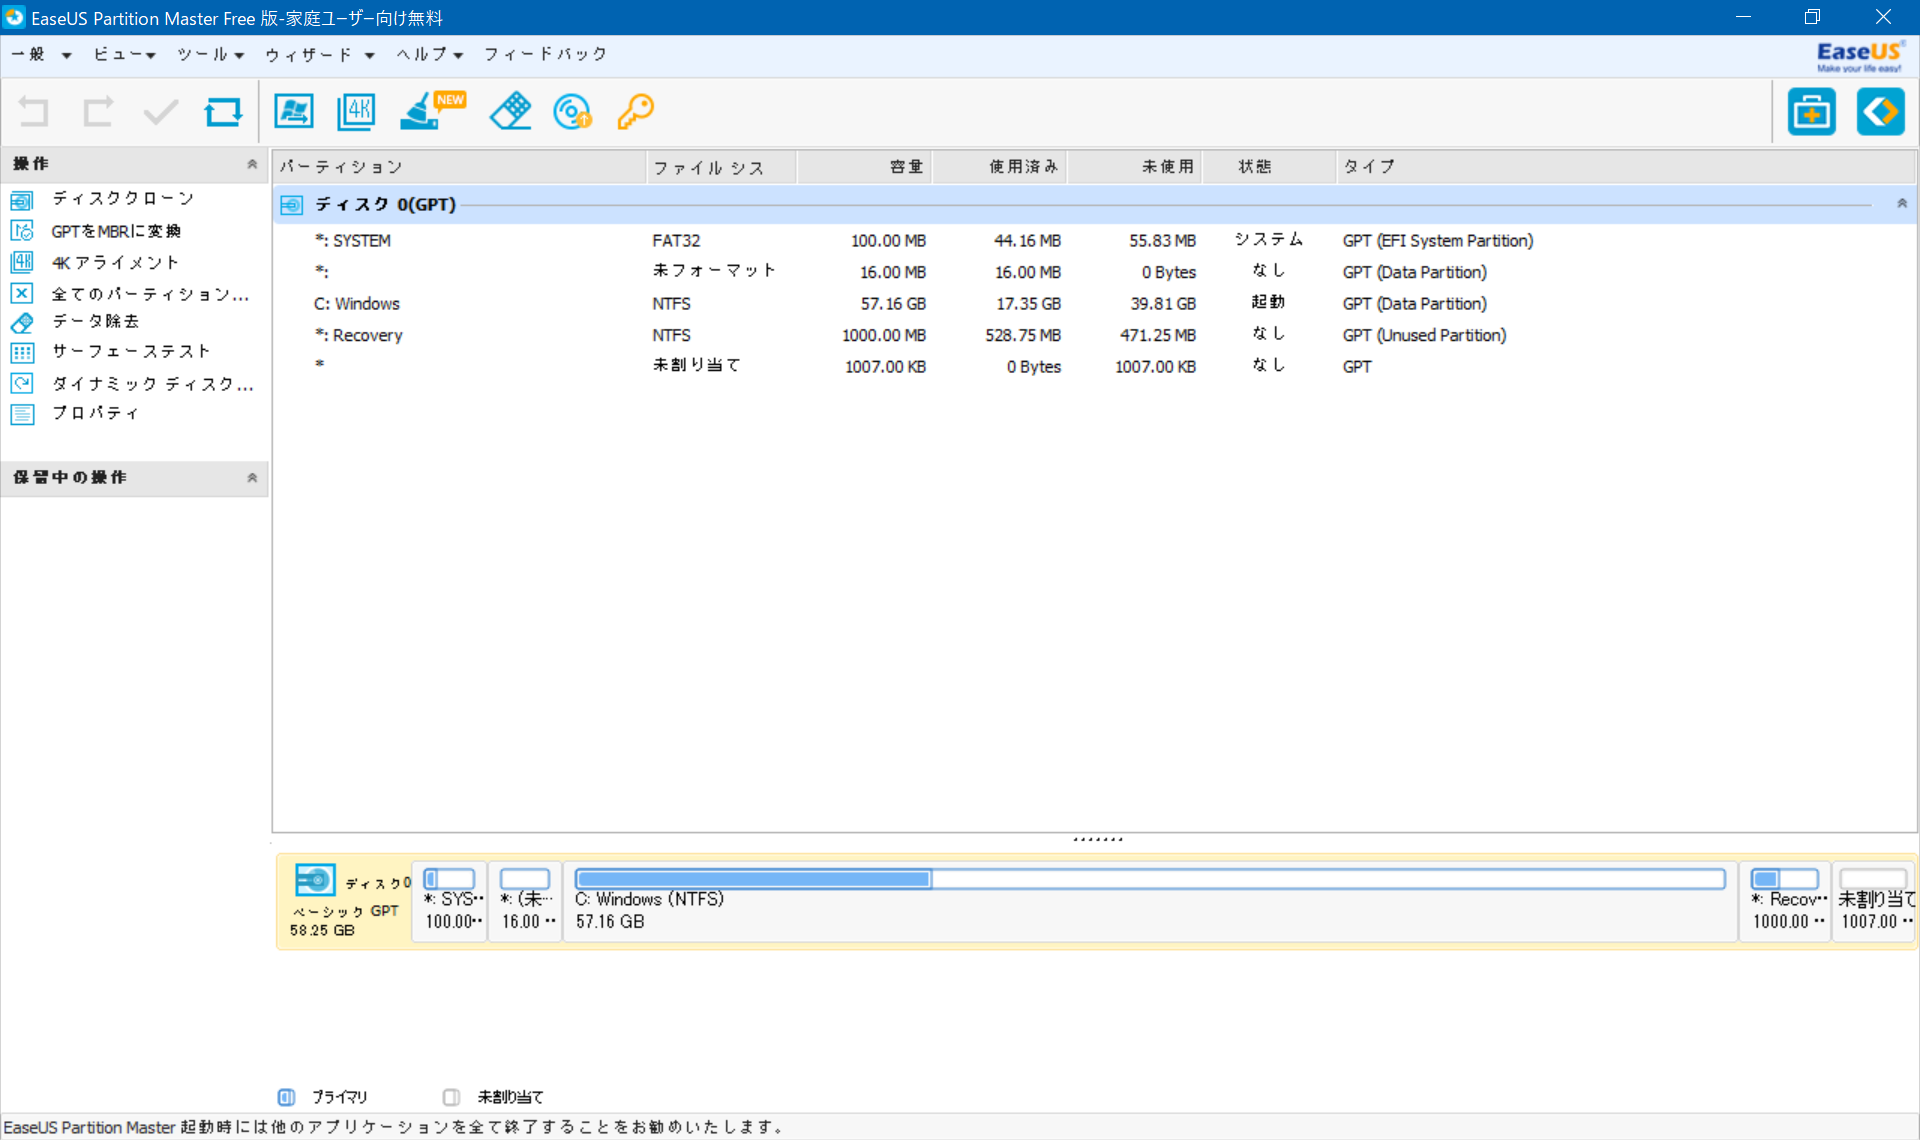
Task: Click the プロパティ link
Action: pos(96,412)
